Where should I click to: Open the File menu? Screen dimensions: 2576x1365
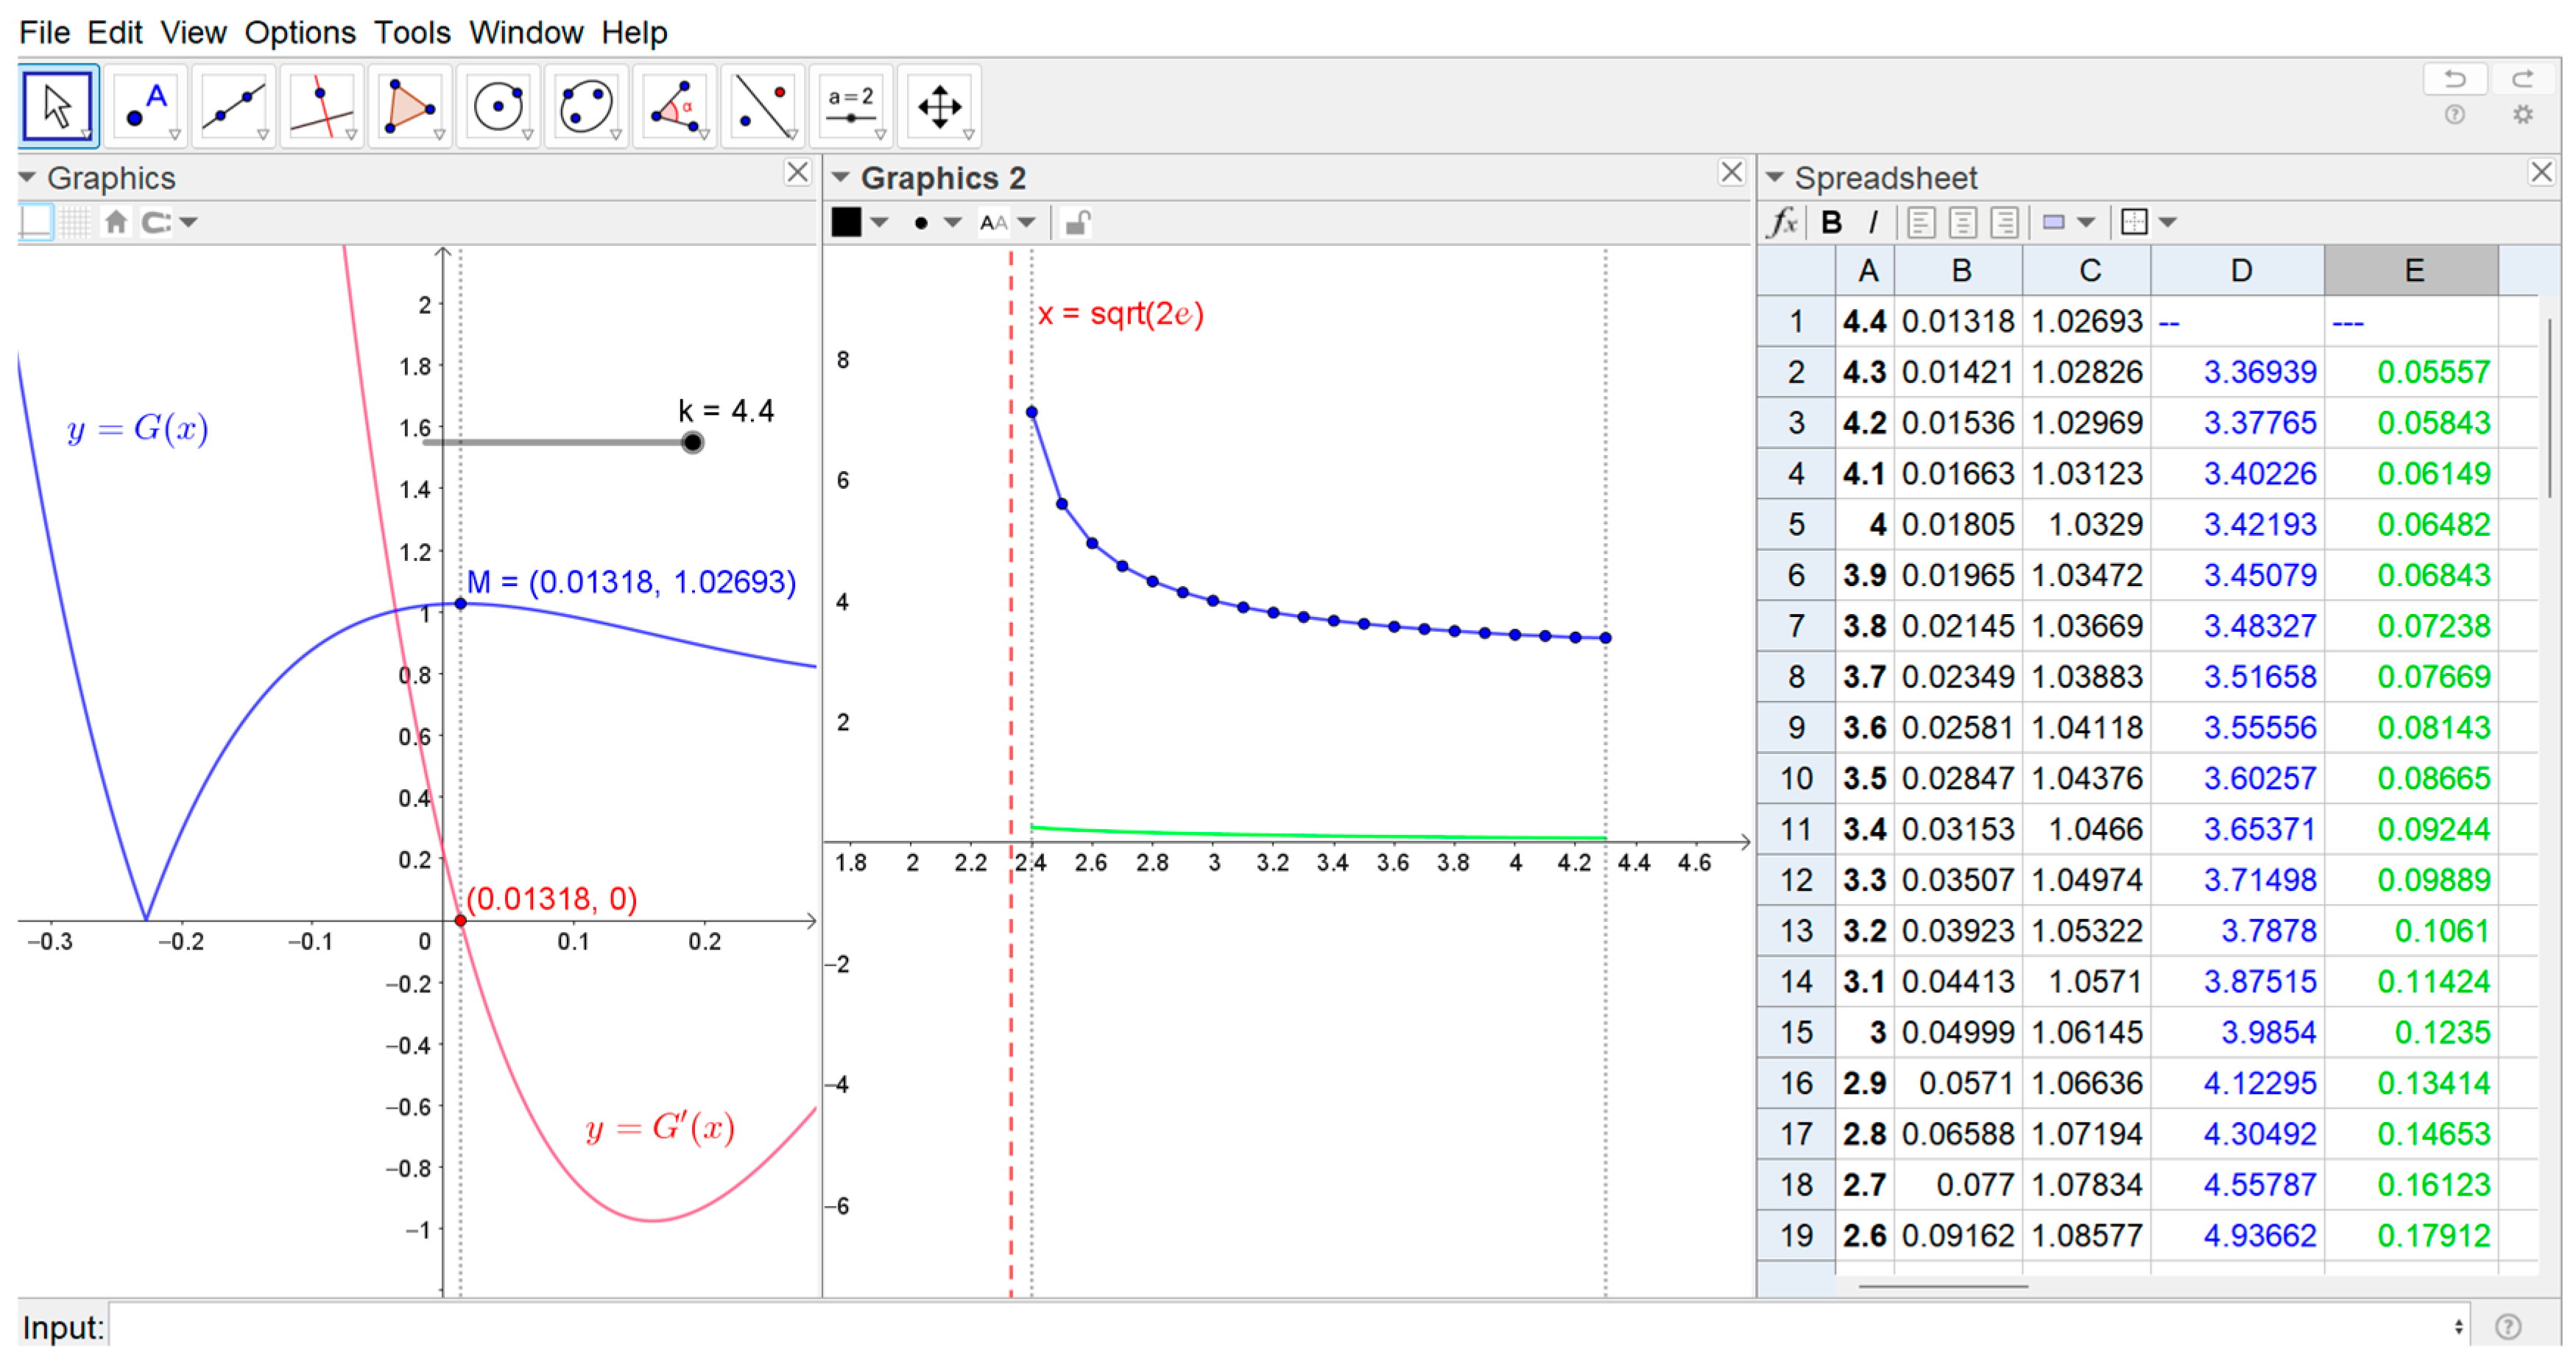coord(44,32)
